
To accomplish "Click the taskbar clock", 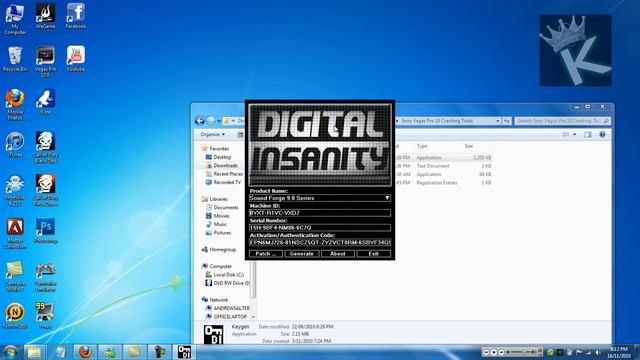I will click(619, 352).
